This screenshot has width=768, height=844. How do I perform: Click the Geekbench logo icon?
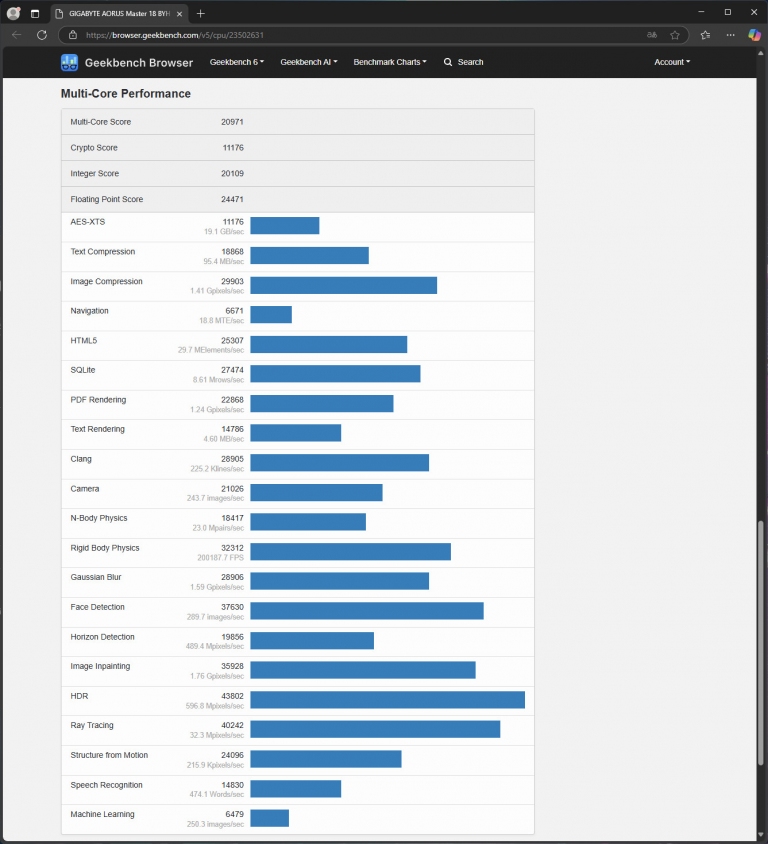pyautogui.click(x=69, y=62)
